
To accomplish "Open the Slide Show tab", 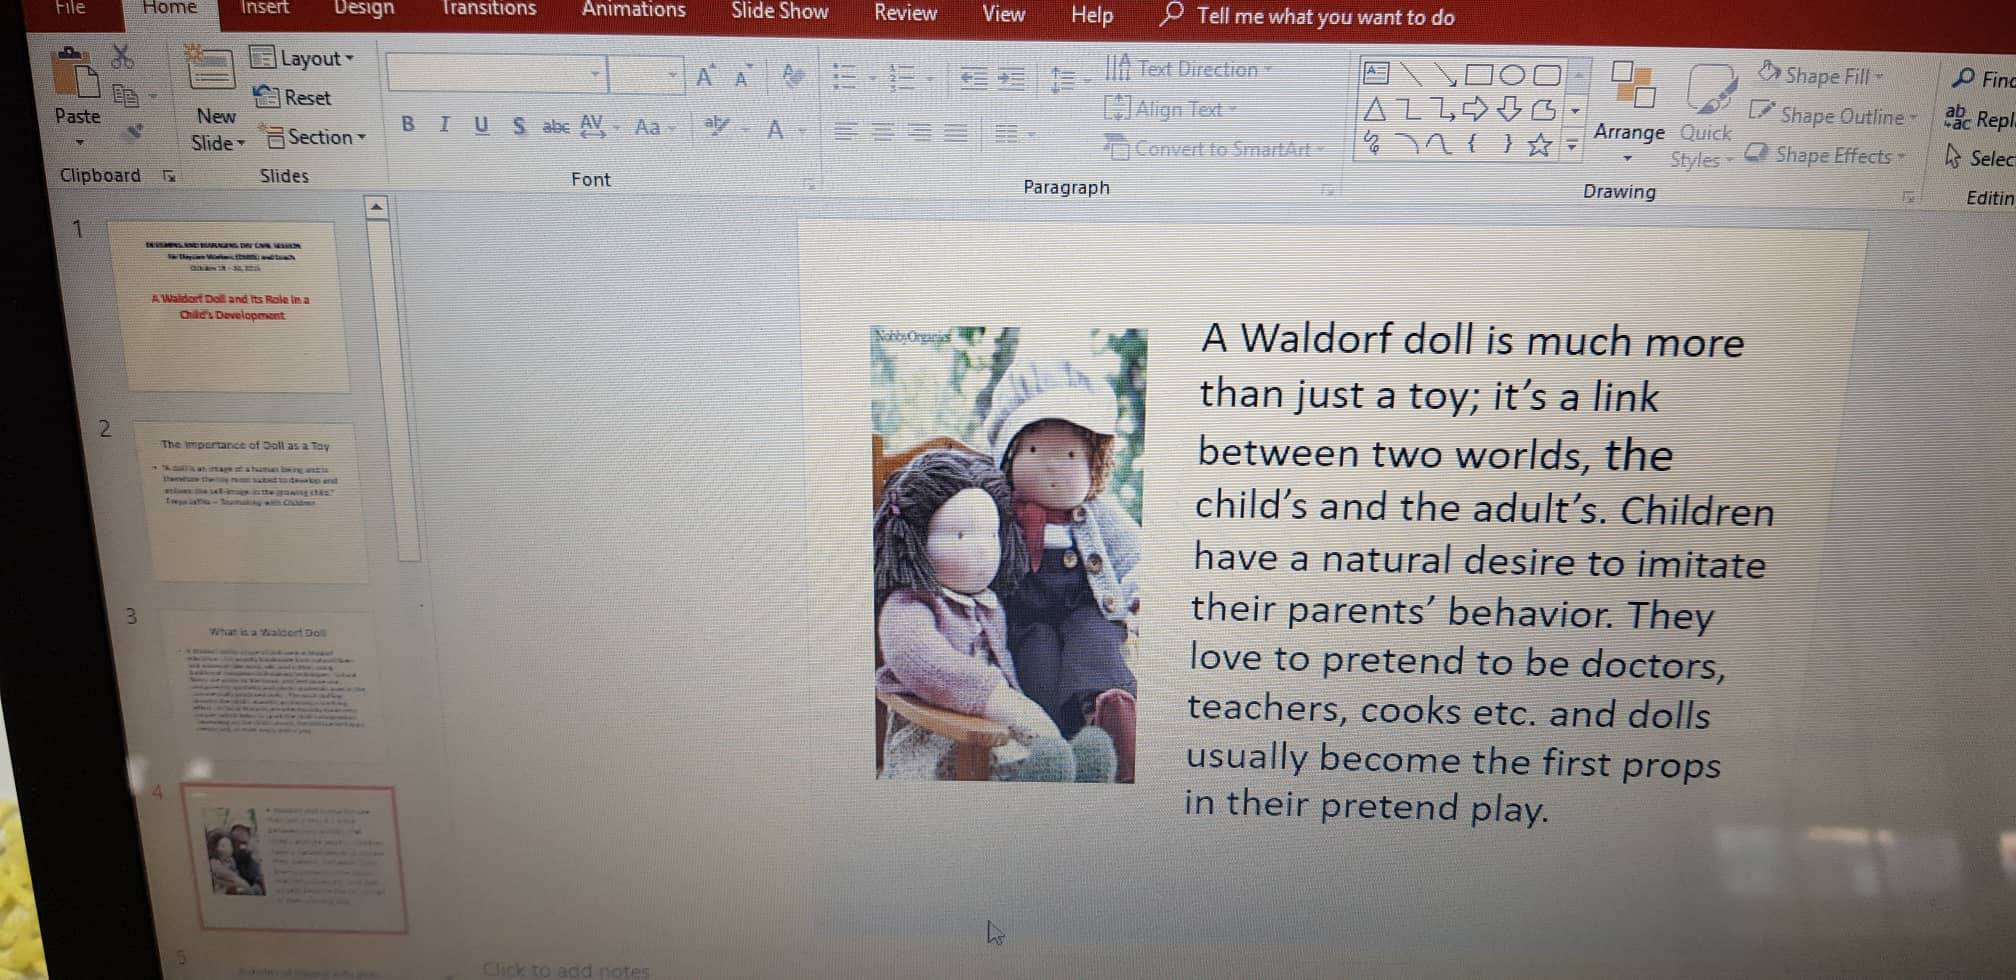I will 779,11.
